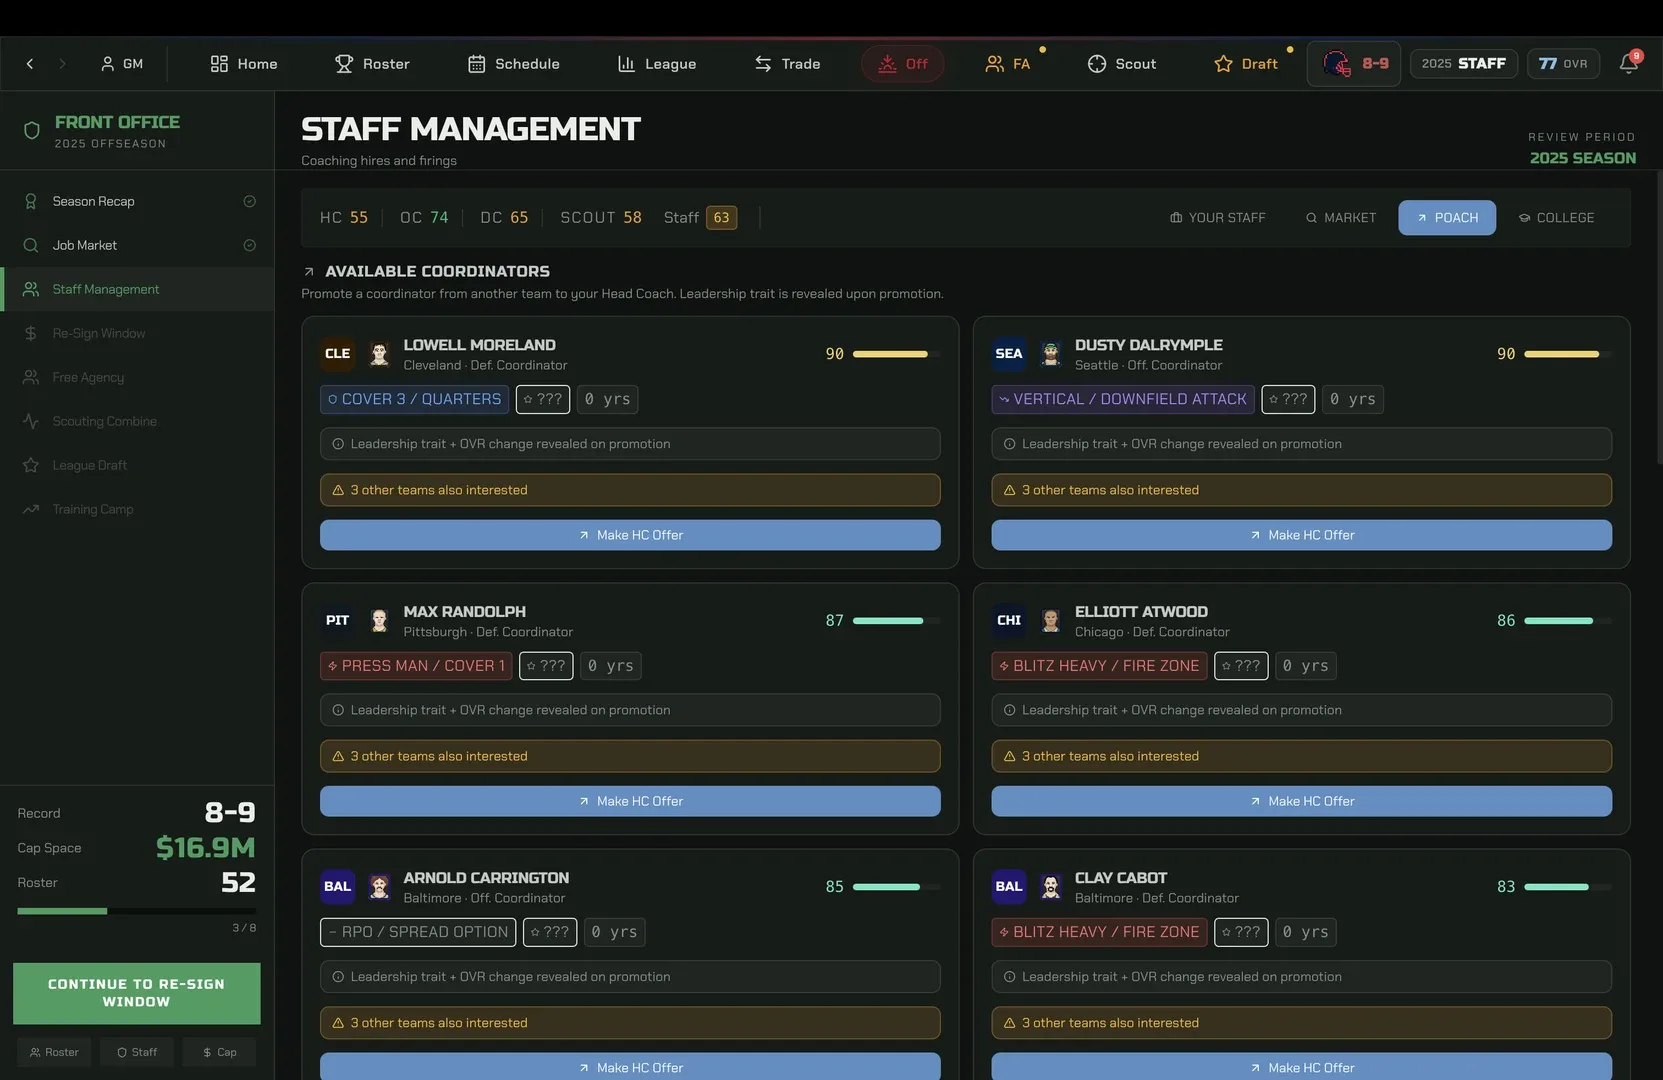This screenshot has height=1080, width=1663.
Task: Expand the Available Coordinators section arrow
Action: [x=309, y=272]
